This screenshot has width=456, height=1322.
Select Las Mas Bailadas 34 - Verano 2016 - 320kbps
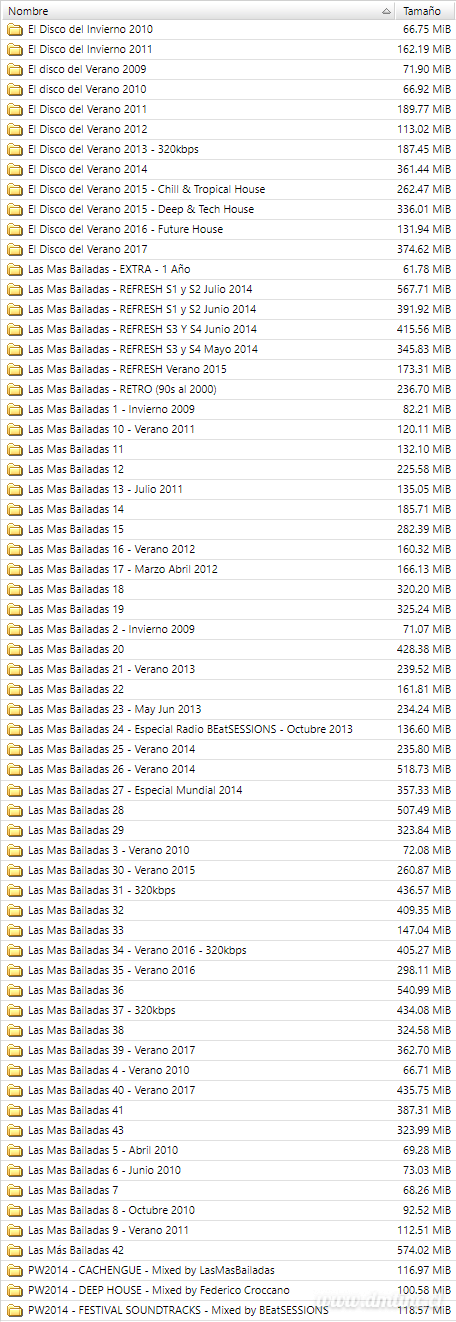[228, 950]
